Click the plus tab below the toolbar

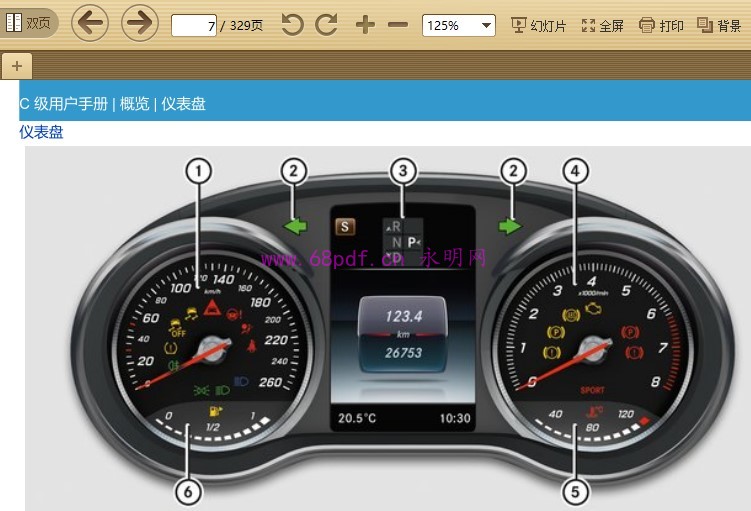(x=16, y=66)
